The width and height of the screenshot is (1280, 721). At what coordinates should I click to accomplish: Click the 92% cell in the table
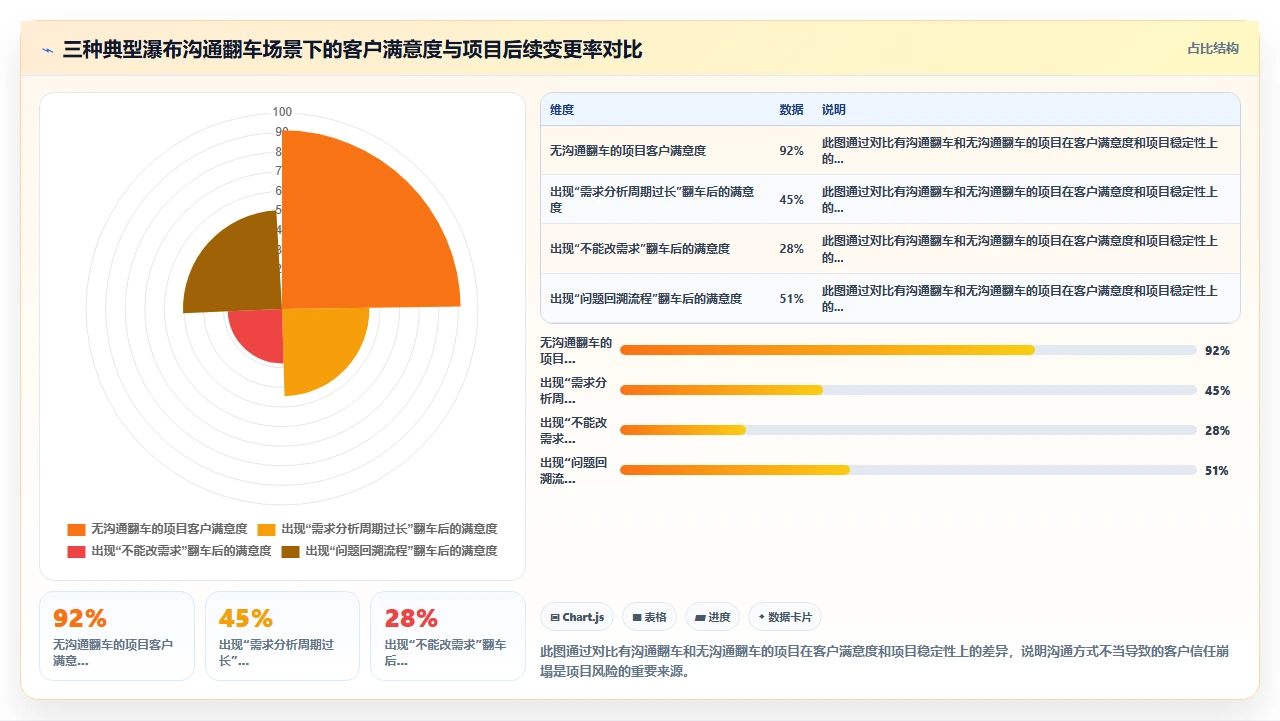791,151
